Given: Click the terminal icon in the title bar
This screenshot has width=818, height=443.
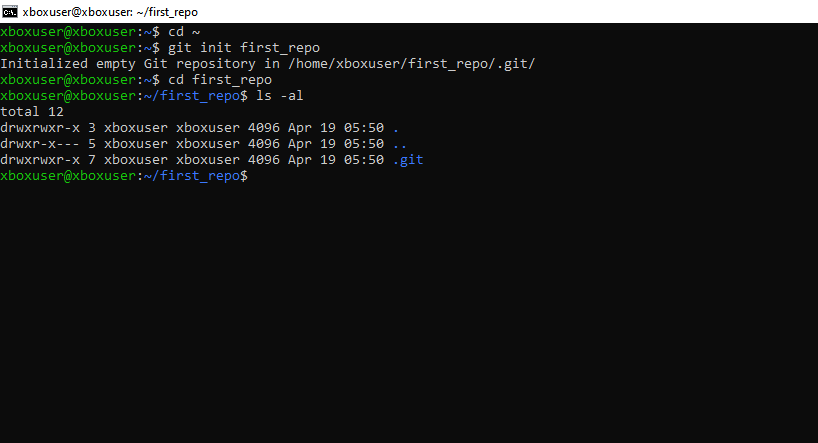Looking at the screenshot, I should tap(12, 11).
